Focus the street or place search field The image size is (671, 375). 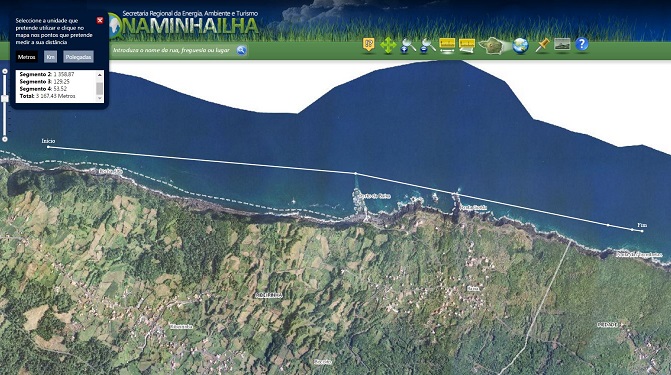(172, 50)
